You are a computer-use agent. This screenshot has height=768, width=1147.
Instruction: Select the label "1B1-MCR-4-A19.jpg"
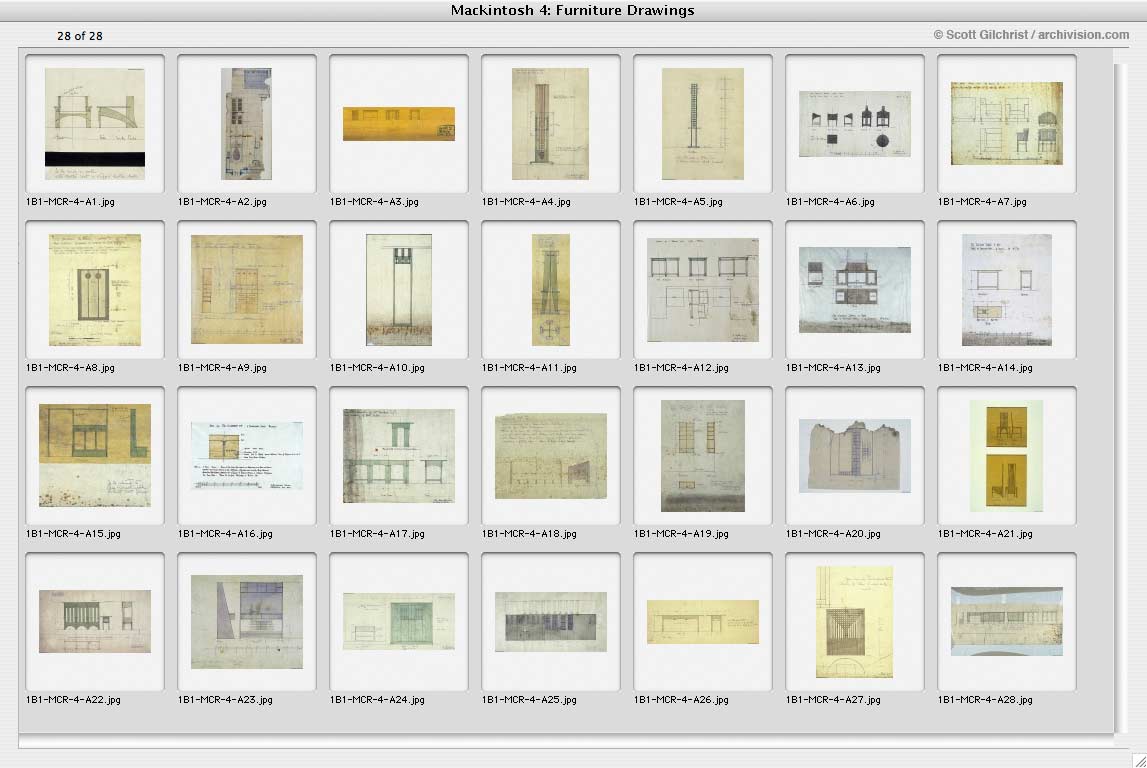682,534
